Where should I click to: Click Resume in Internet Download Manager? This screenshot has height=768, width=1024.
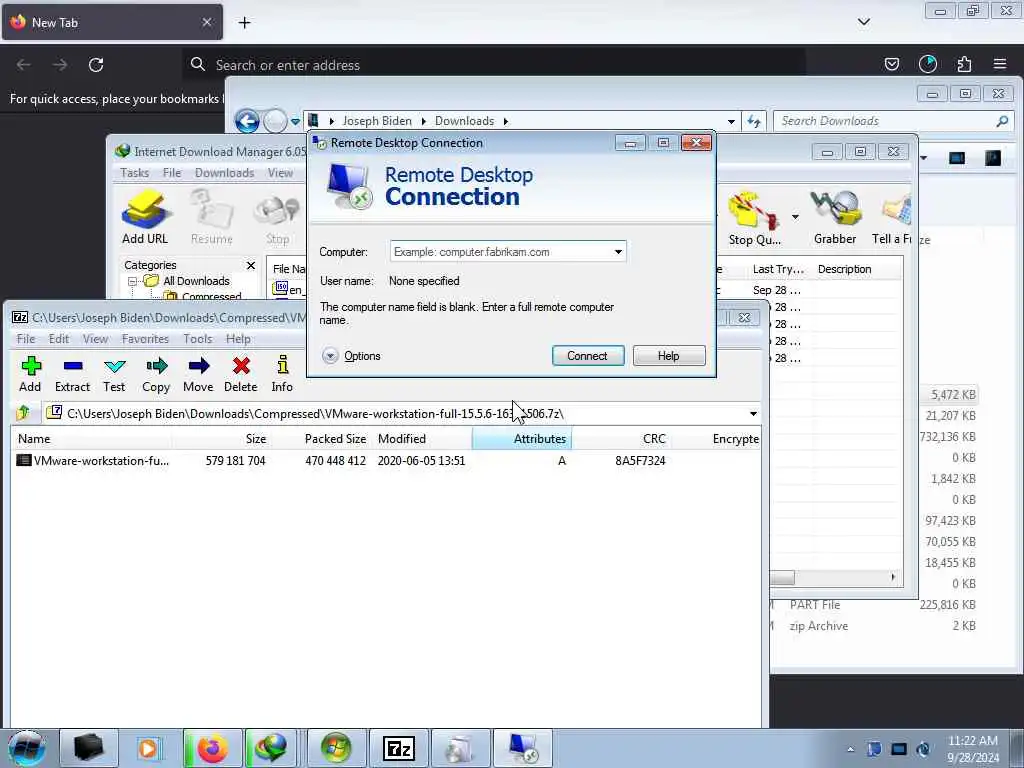(x=212, y=217)
